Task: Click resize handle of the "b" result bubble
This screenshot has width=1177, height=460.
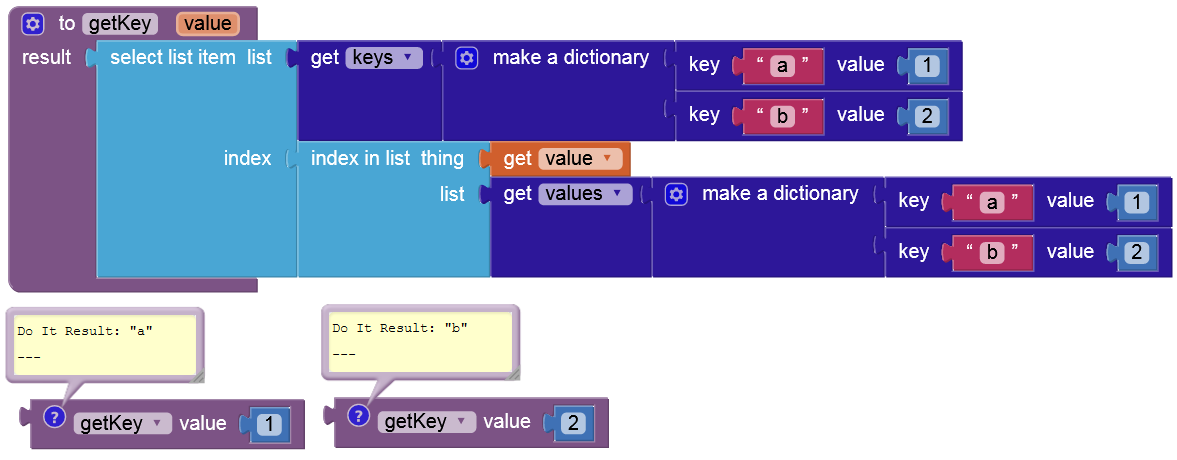Action: coord(513,373)
